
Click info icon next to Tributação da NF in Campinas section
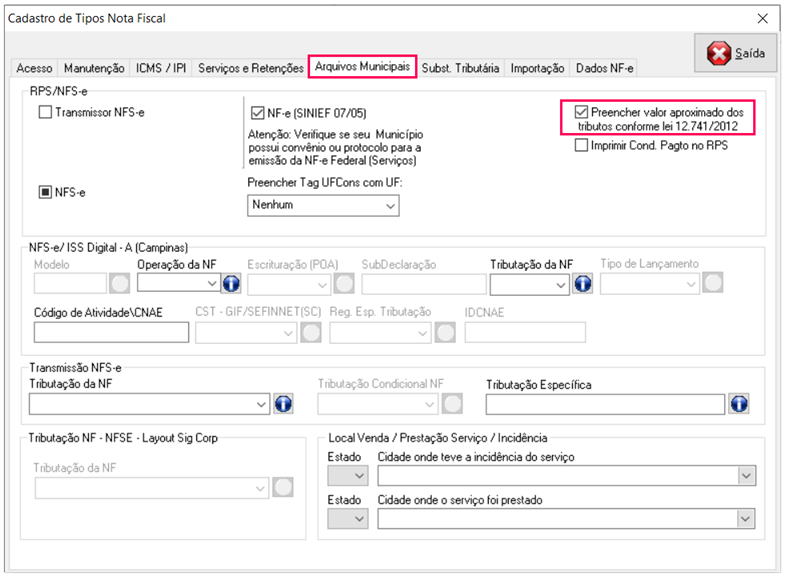[582, 284]
